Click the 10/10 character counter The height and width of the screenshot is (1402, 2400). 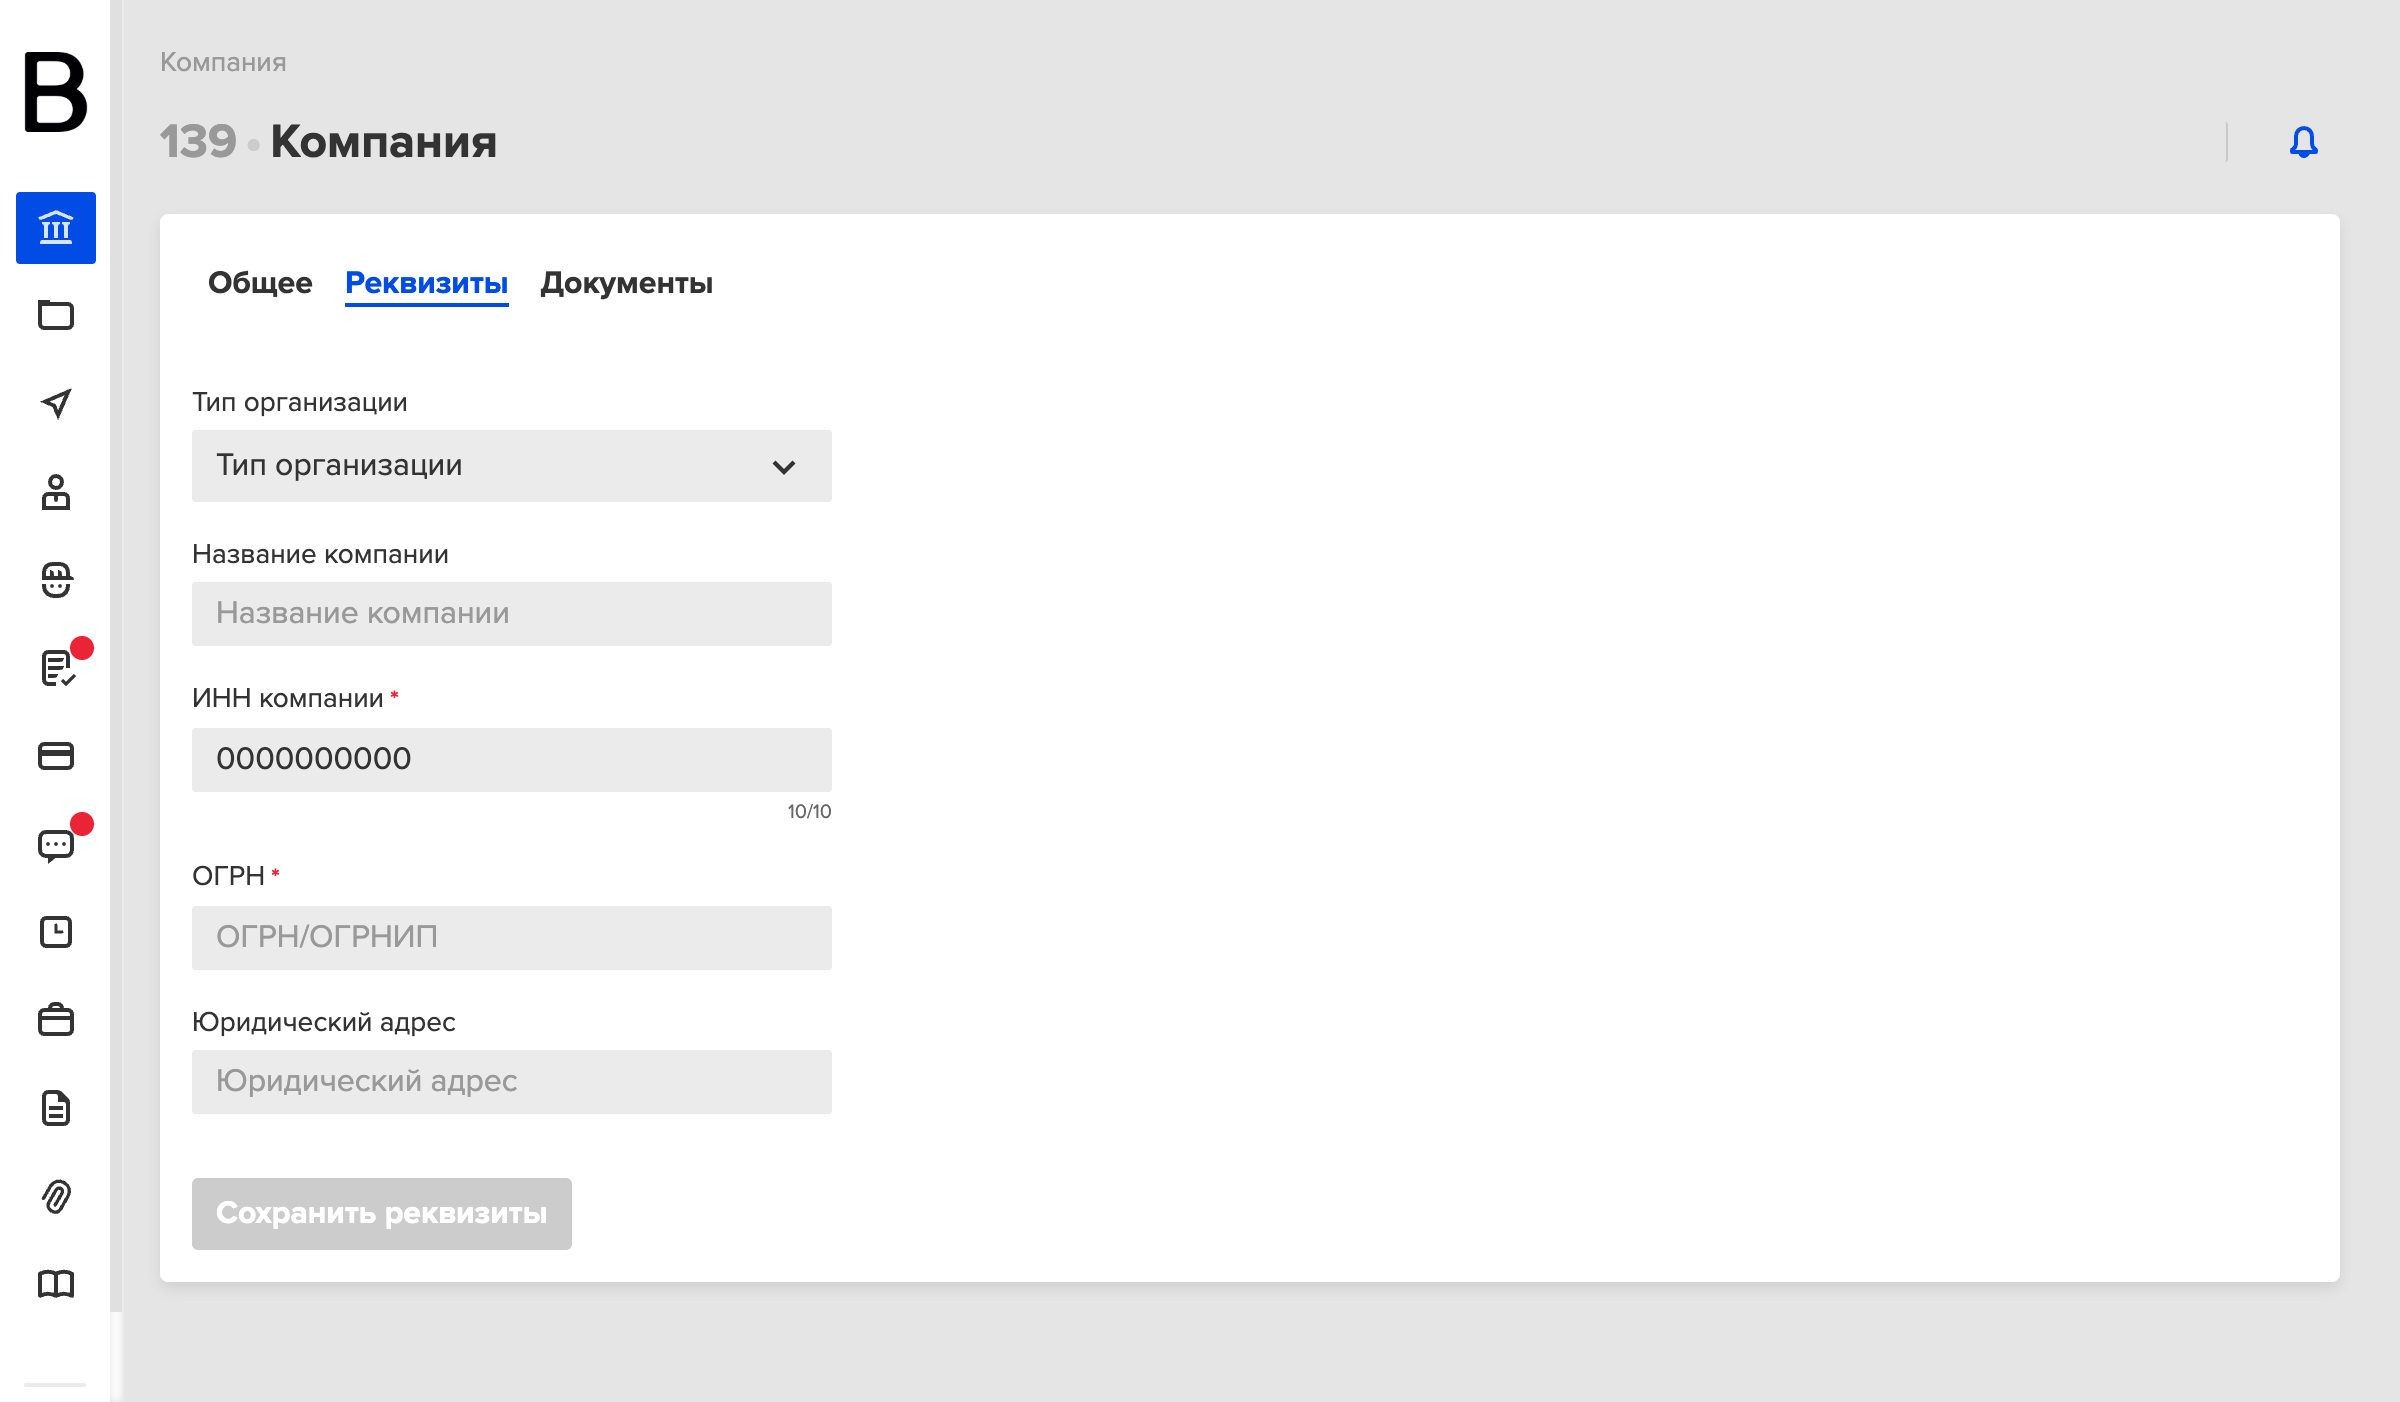[809, 811]
